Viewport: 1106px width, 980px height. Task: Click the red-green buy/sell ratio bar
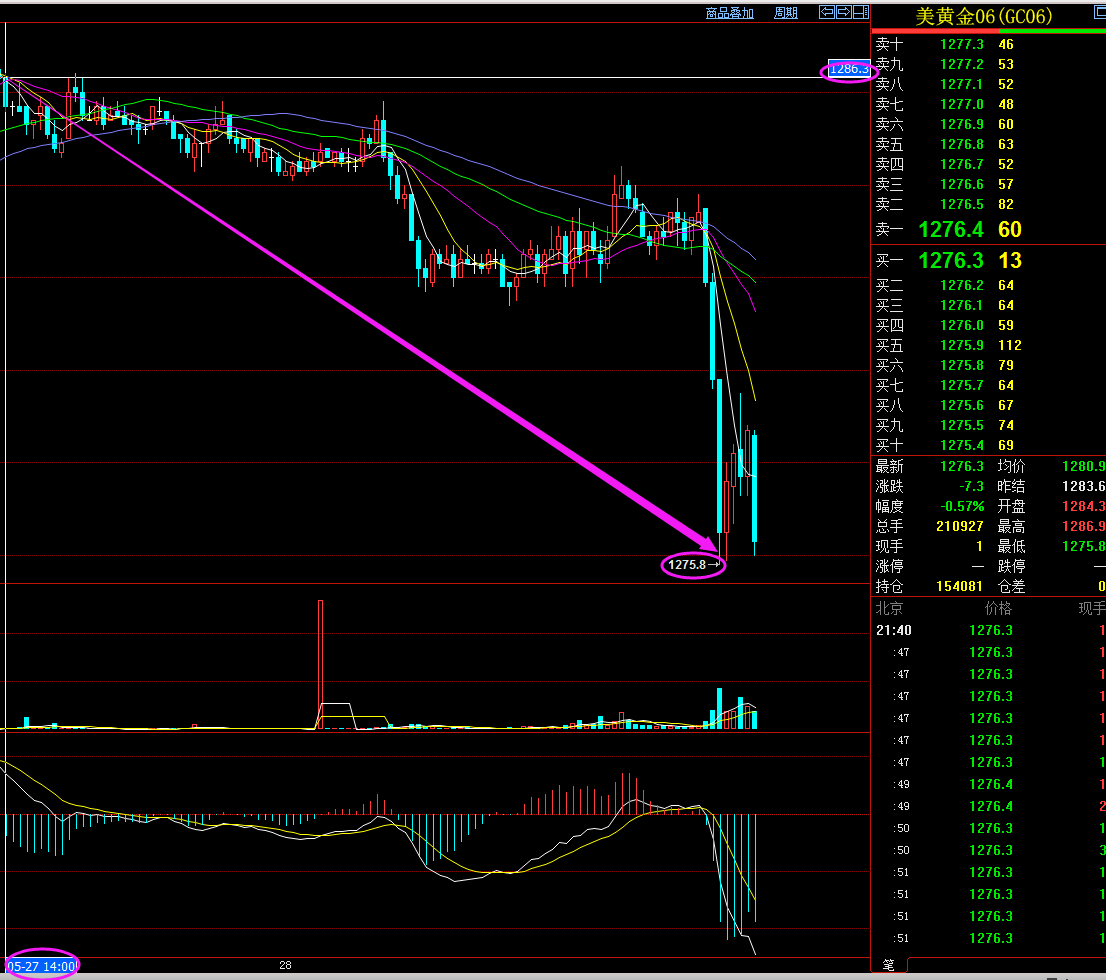988,31
